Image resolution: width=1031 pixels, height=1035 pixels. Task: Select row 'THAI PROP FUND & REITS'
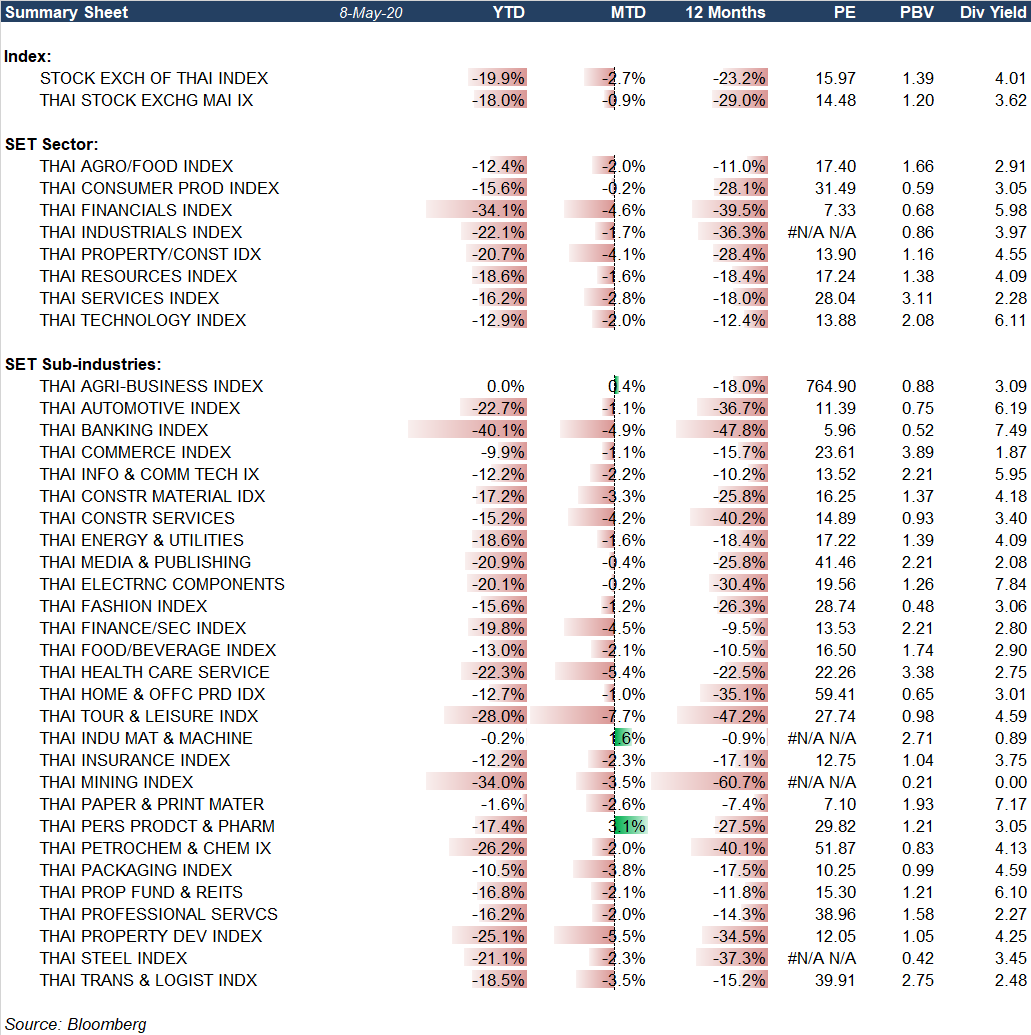[516, 892]
